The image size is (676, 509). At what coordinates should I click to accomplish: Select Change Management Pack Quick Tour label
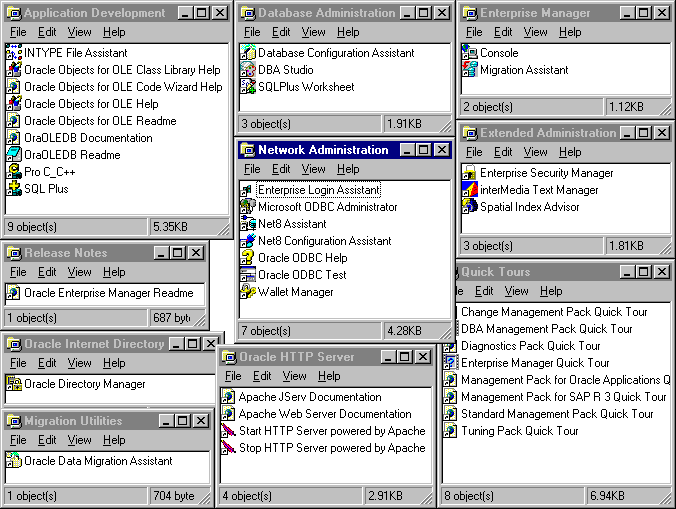[554, 312]
